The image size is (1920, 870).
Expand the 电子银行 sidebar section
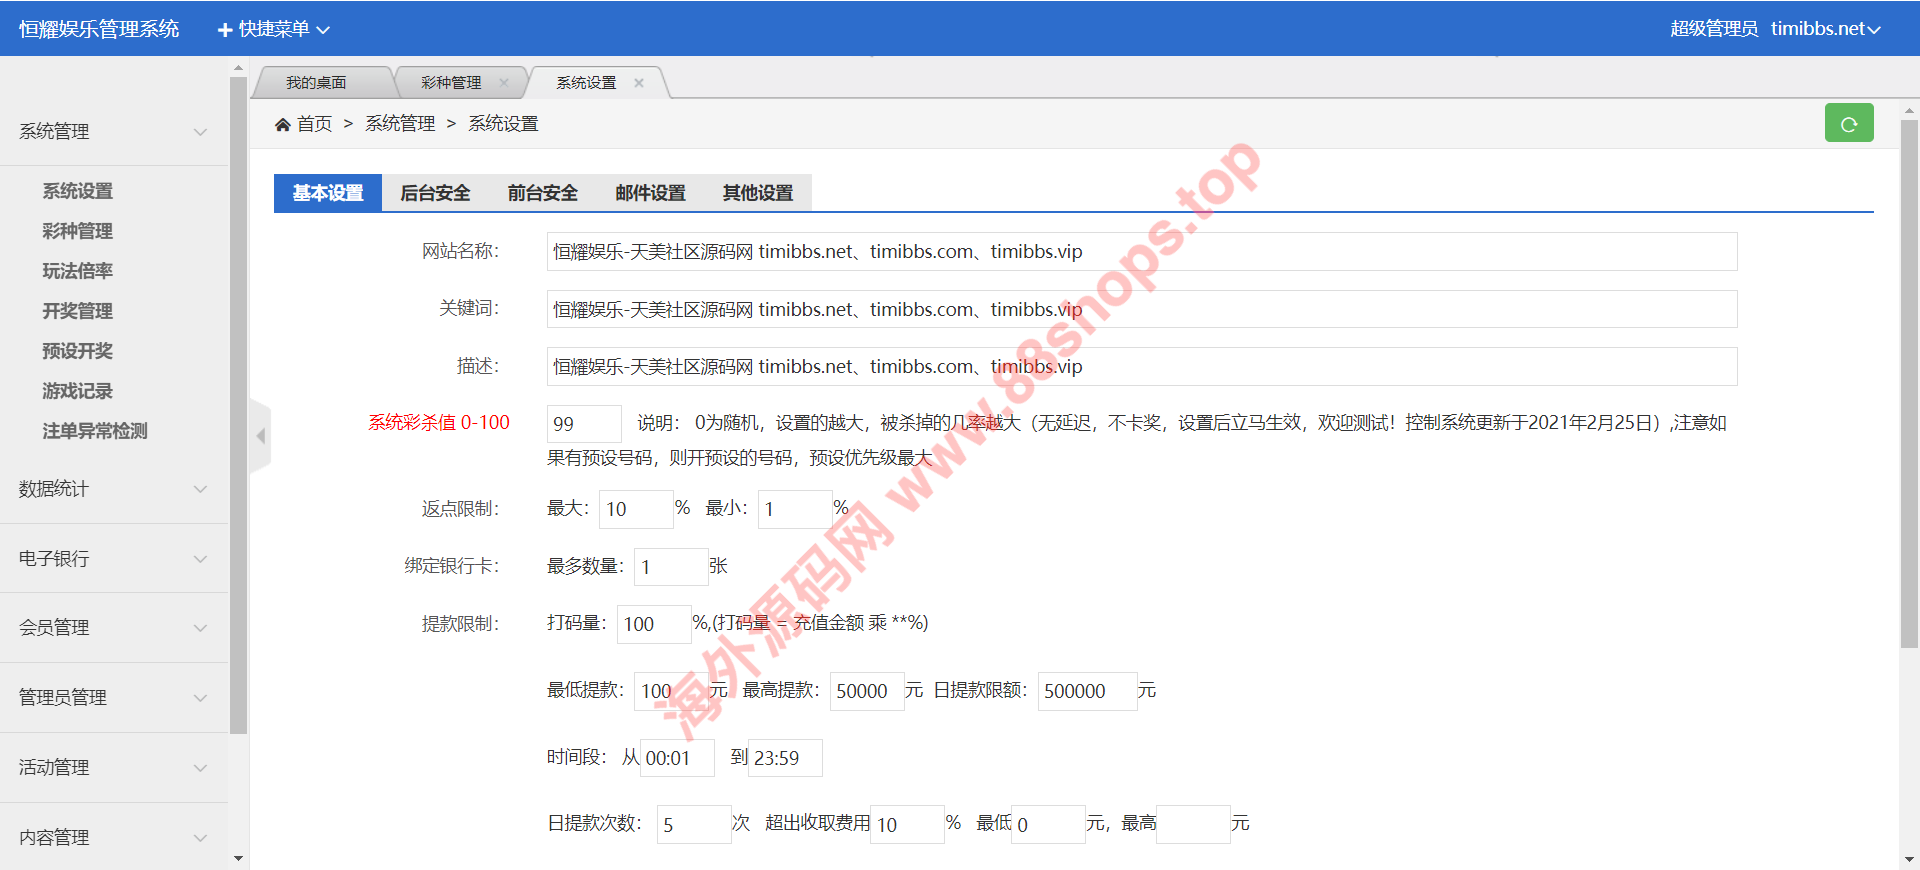[x=113, y=559]
